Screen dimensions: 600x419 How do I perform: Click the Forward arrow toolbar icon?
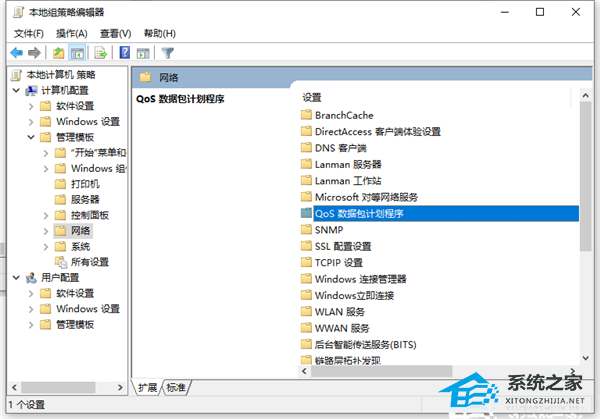[34, 53]
